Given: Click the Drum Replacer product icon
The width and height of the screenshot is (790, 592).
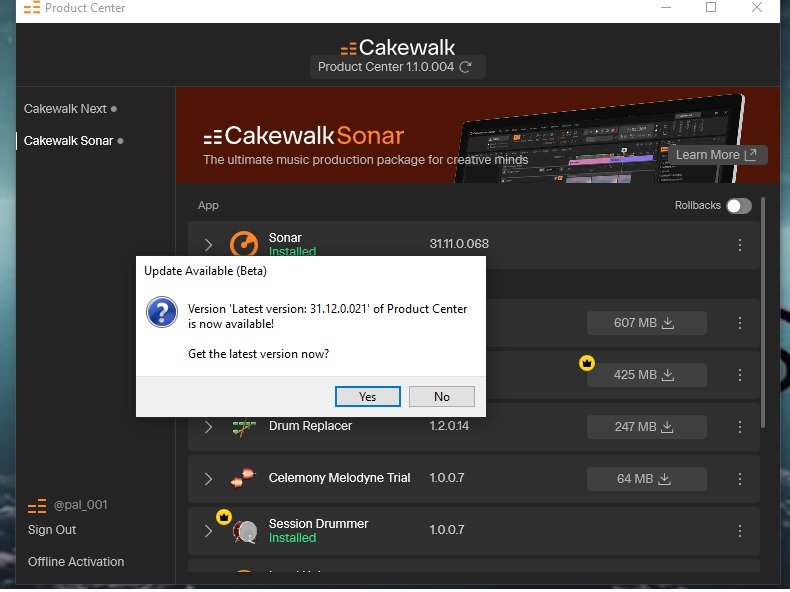Looking at the screenshot, I should point(243,427).
